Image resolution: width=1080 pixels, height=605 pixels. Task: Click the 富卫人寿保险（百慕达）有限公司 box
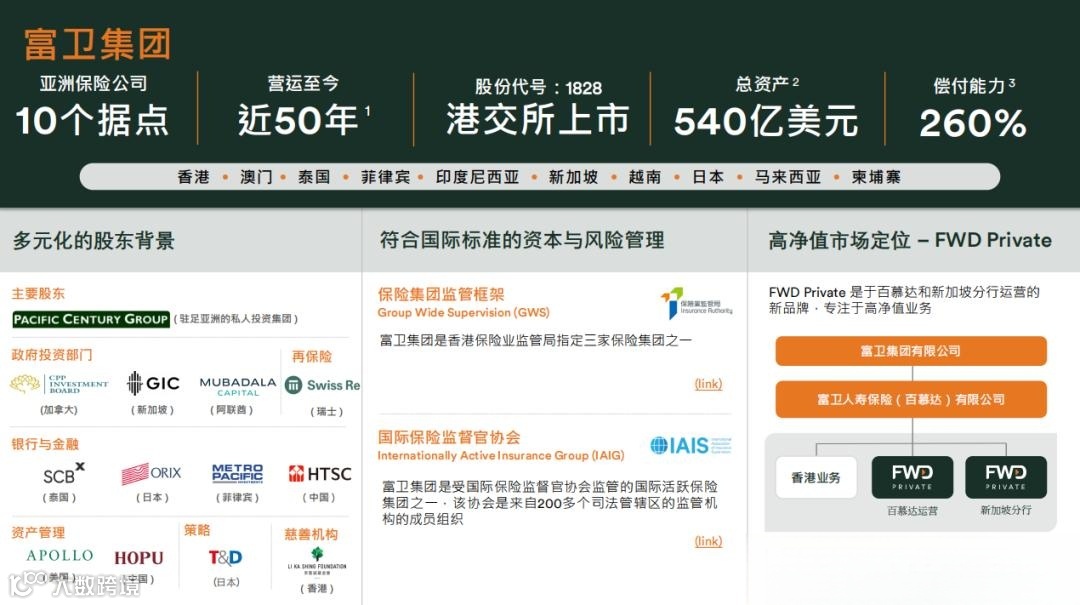911,399
